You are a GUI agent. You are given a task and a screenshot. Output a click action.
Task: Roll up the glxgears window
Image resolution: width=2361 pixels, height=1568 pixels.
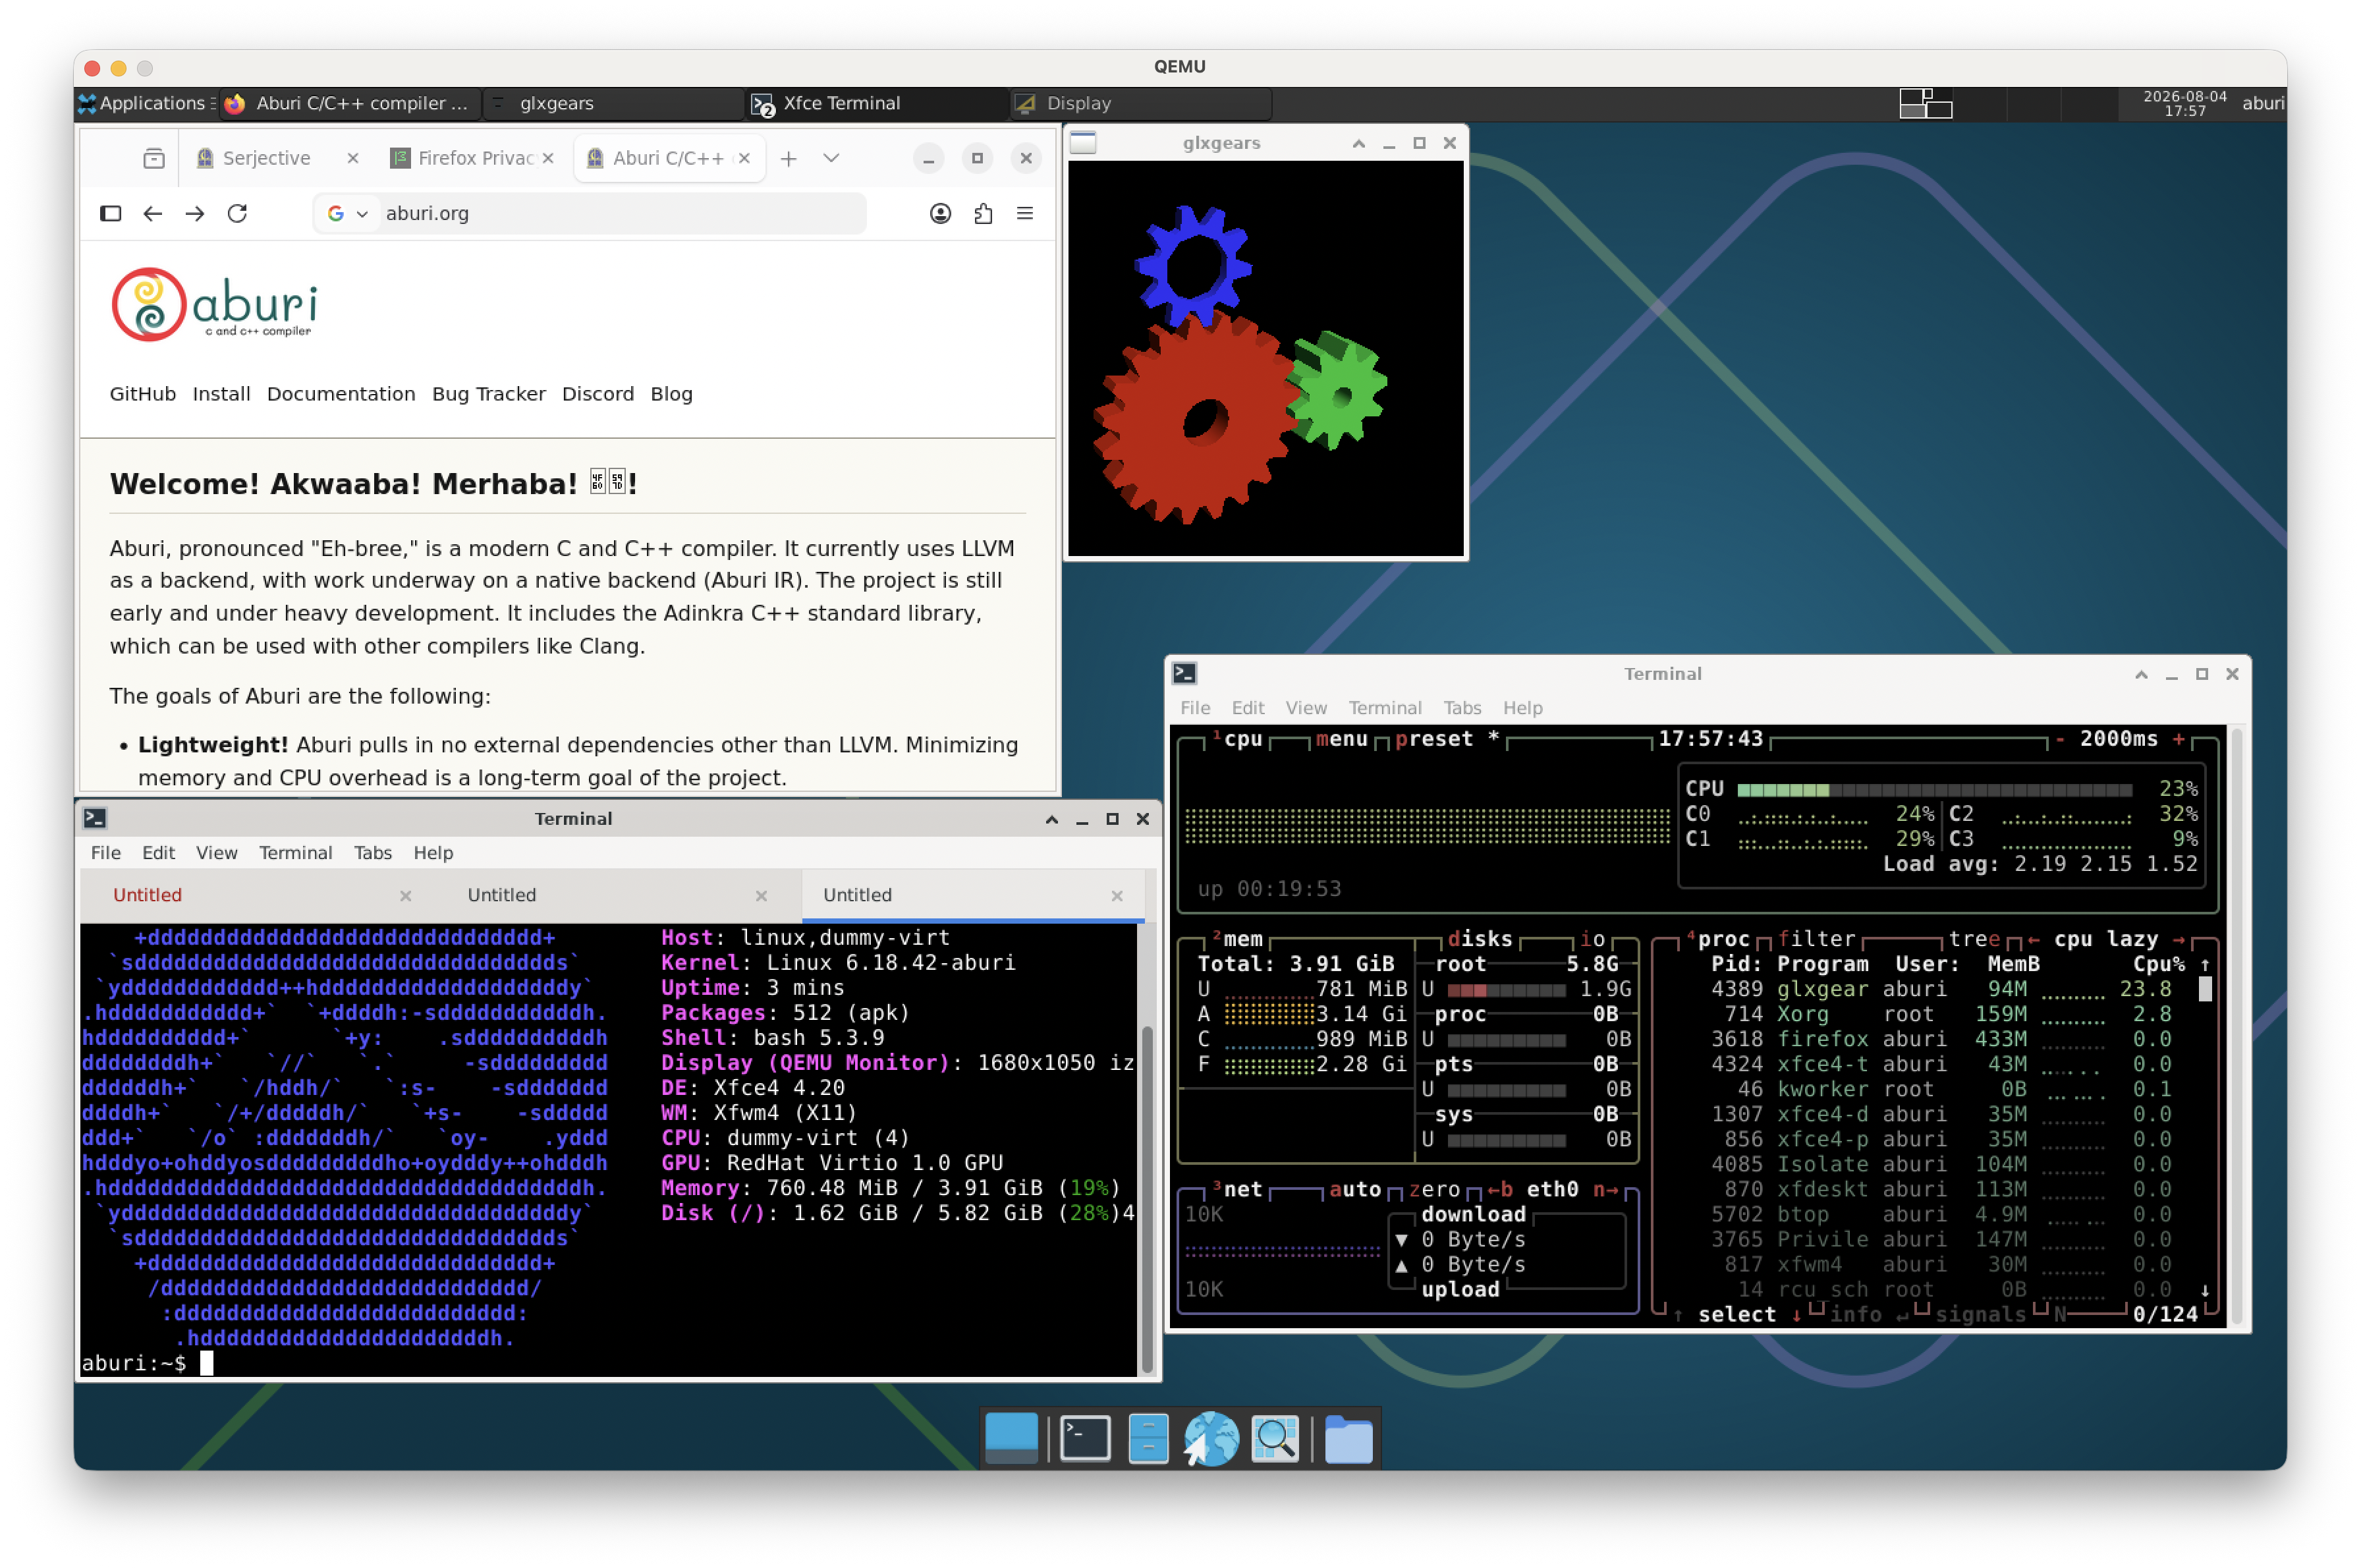[1358, 143]
